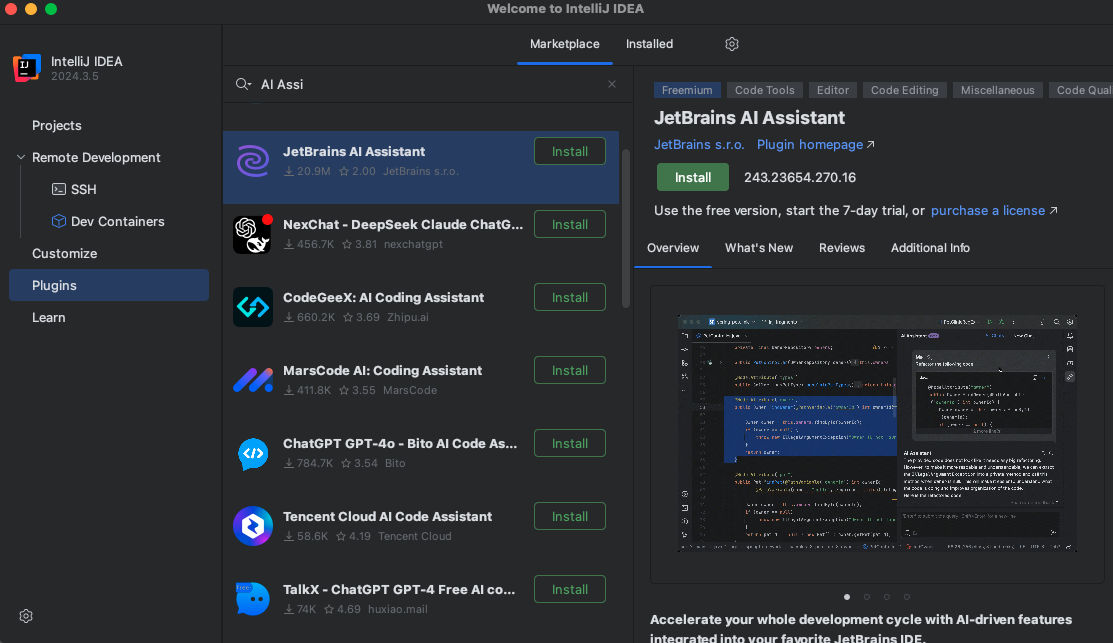Image resolution: width=1113 pixels, height=643 pixels.
Task: Click the Code Editing tag
Action: pos(904,90)
